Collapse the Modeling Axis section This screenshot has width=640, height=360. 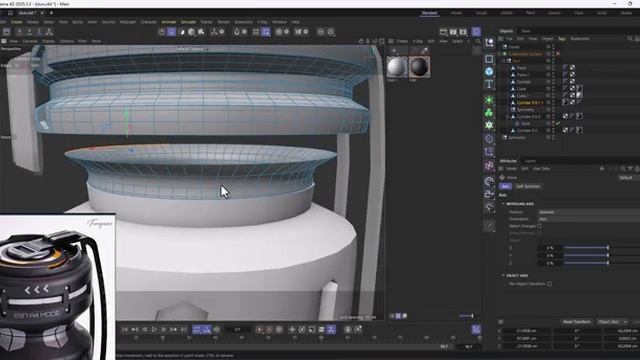[x=503, y=204]
